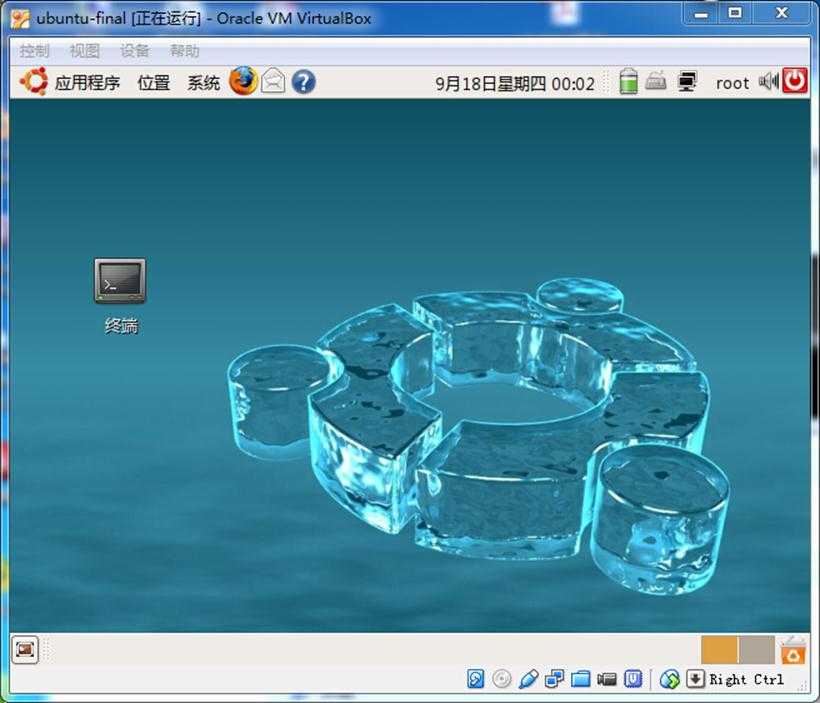Toggle the show desktop button in bottom panel

[x=25, y=650]
